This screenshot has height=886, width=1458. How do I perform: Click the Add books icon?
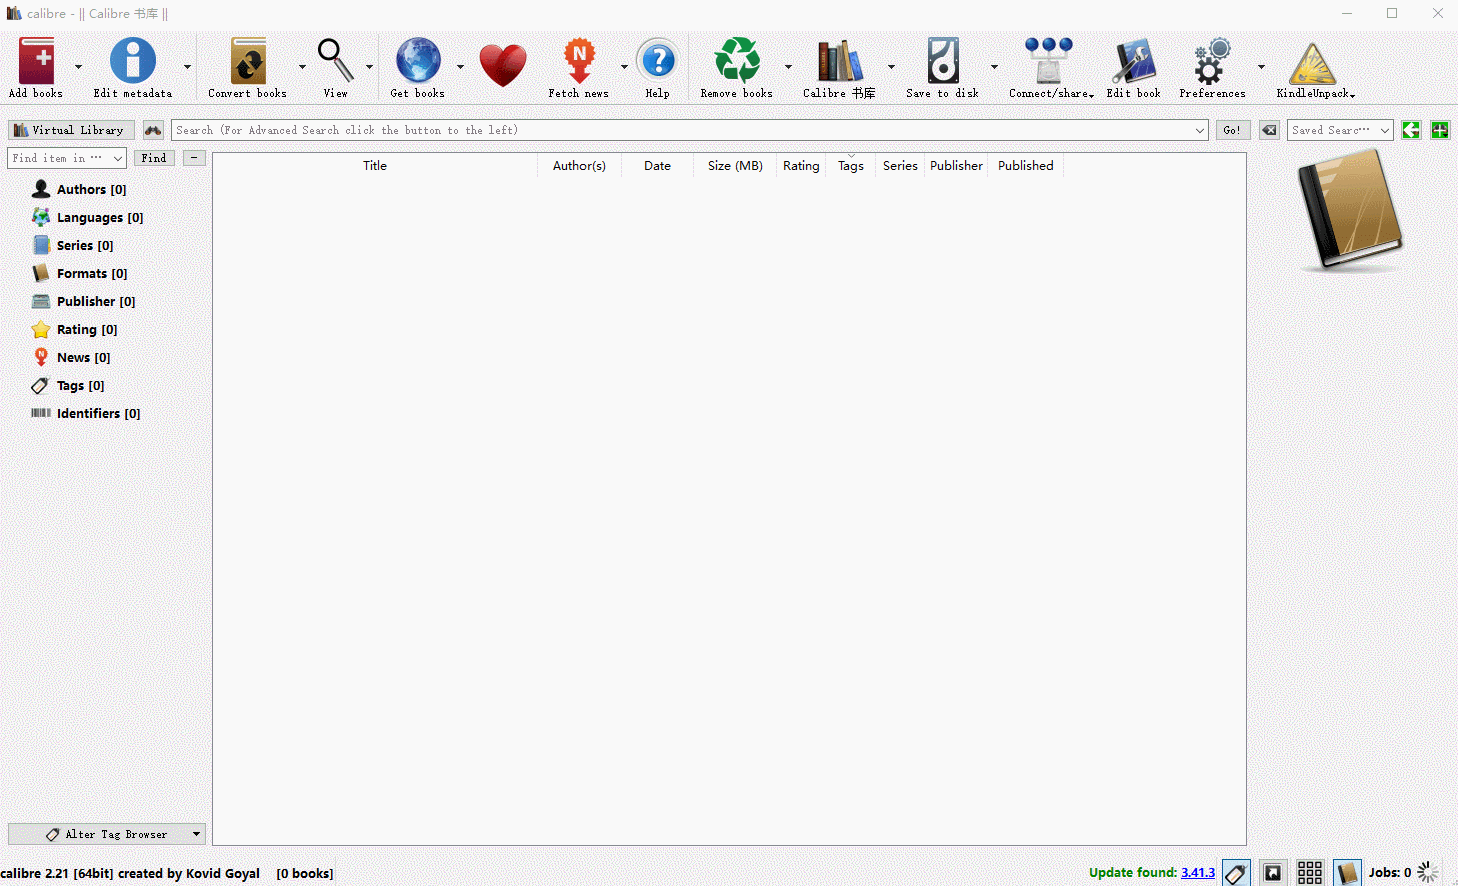36,62
